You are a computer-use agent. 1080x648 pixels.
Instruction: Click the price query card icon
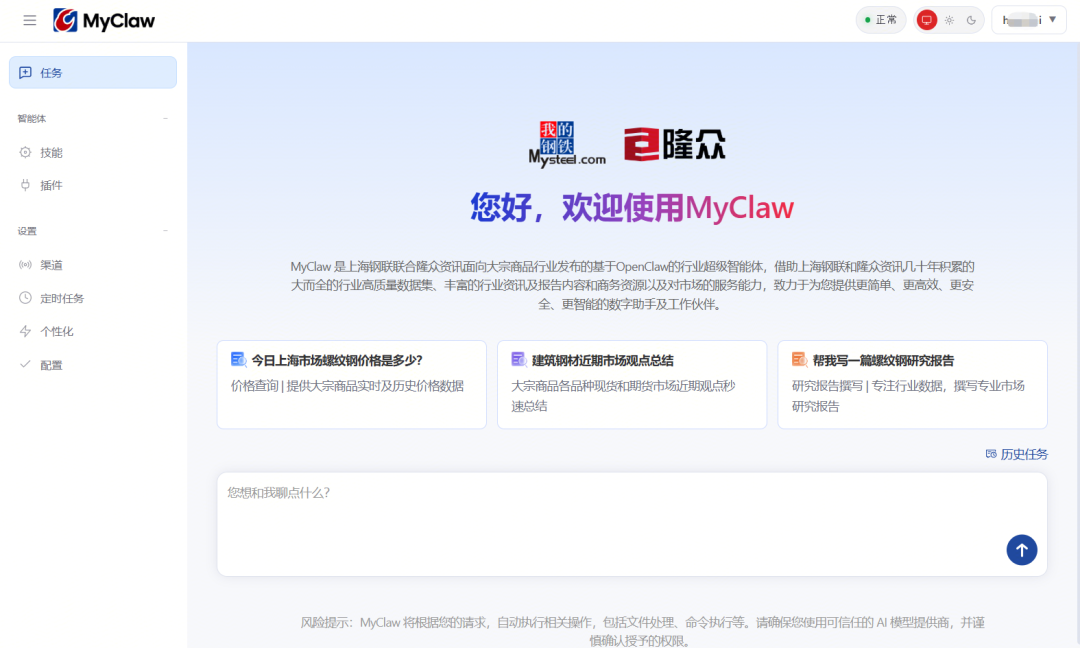238,359
